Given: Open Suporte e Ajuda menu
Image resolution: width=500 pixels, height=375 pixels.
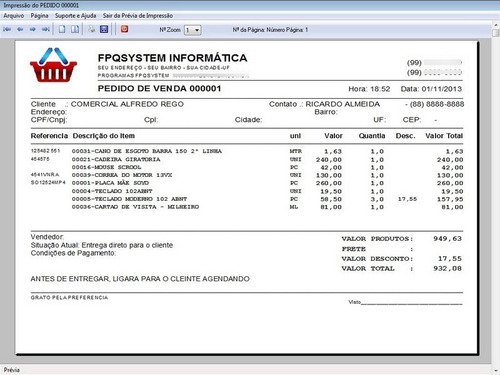Looking at the screenshot, I should [x=76, y=16].
